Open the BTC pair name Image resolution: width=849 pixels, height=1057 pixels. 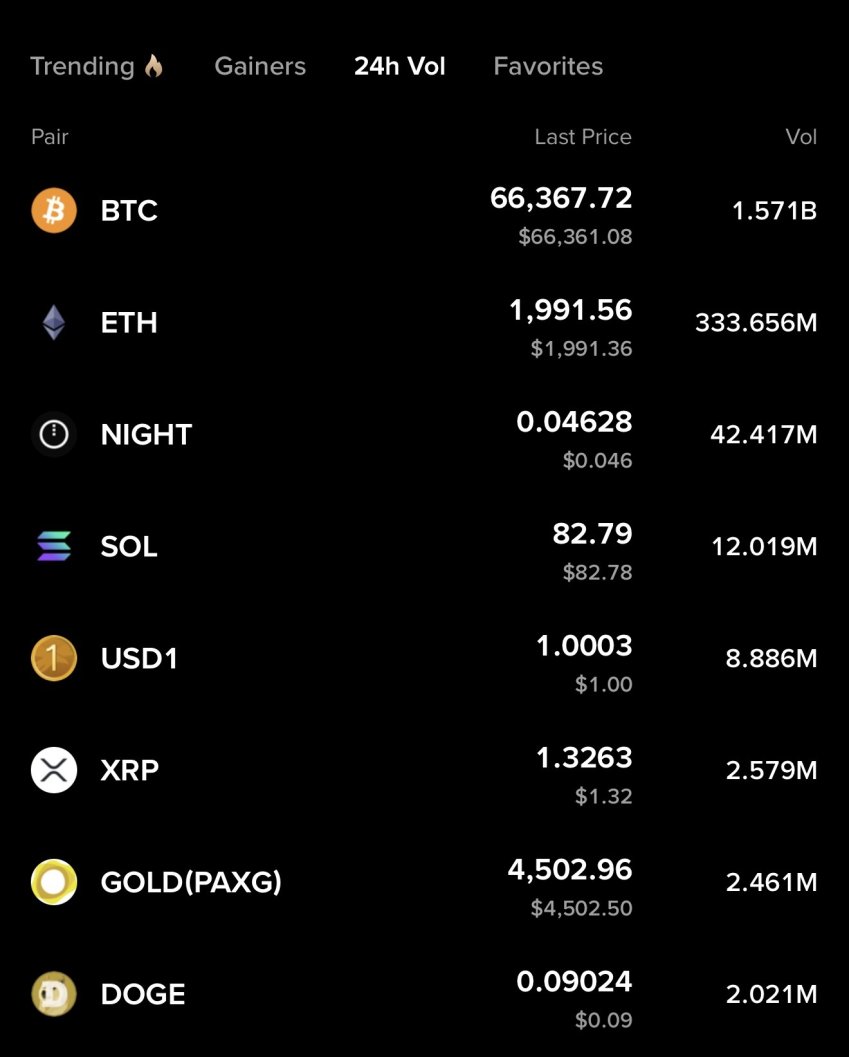click(x=129, y=211)
